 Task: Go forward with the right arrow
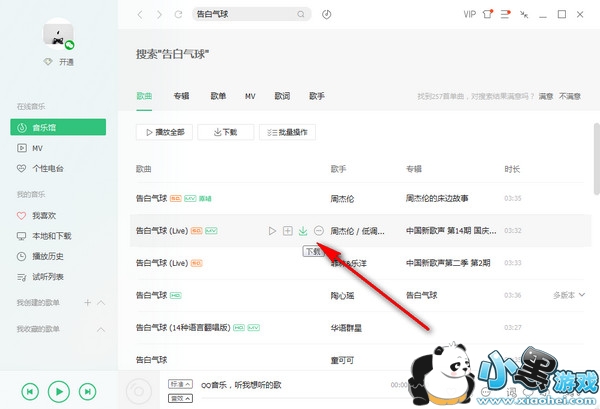159,15
